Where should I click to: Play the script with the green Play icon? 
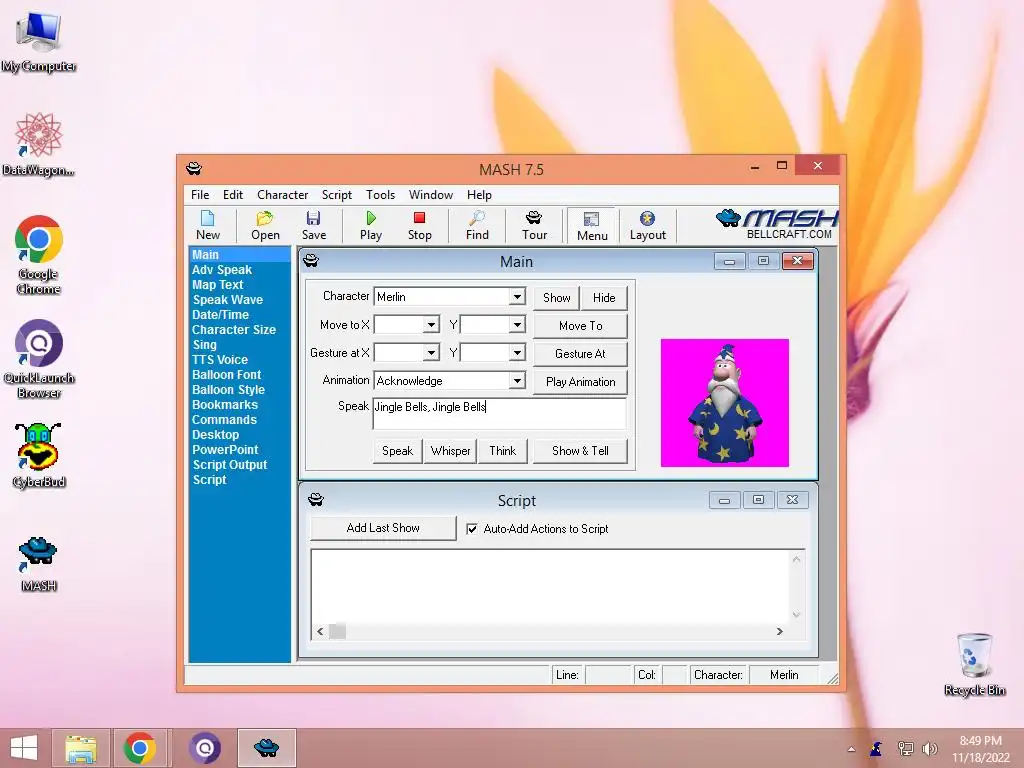click(x=371, y=225)
